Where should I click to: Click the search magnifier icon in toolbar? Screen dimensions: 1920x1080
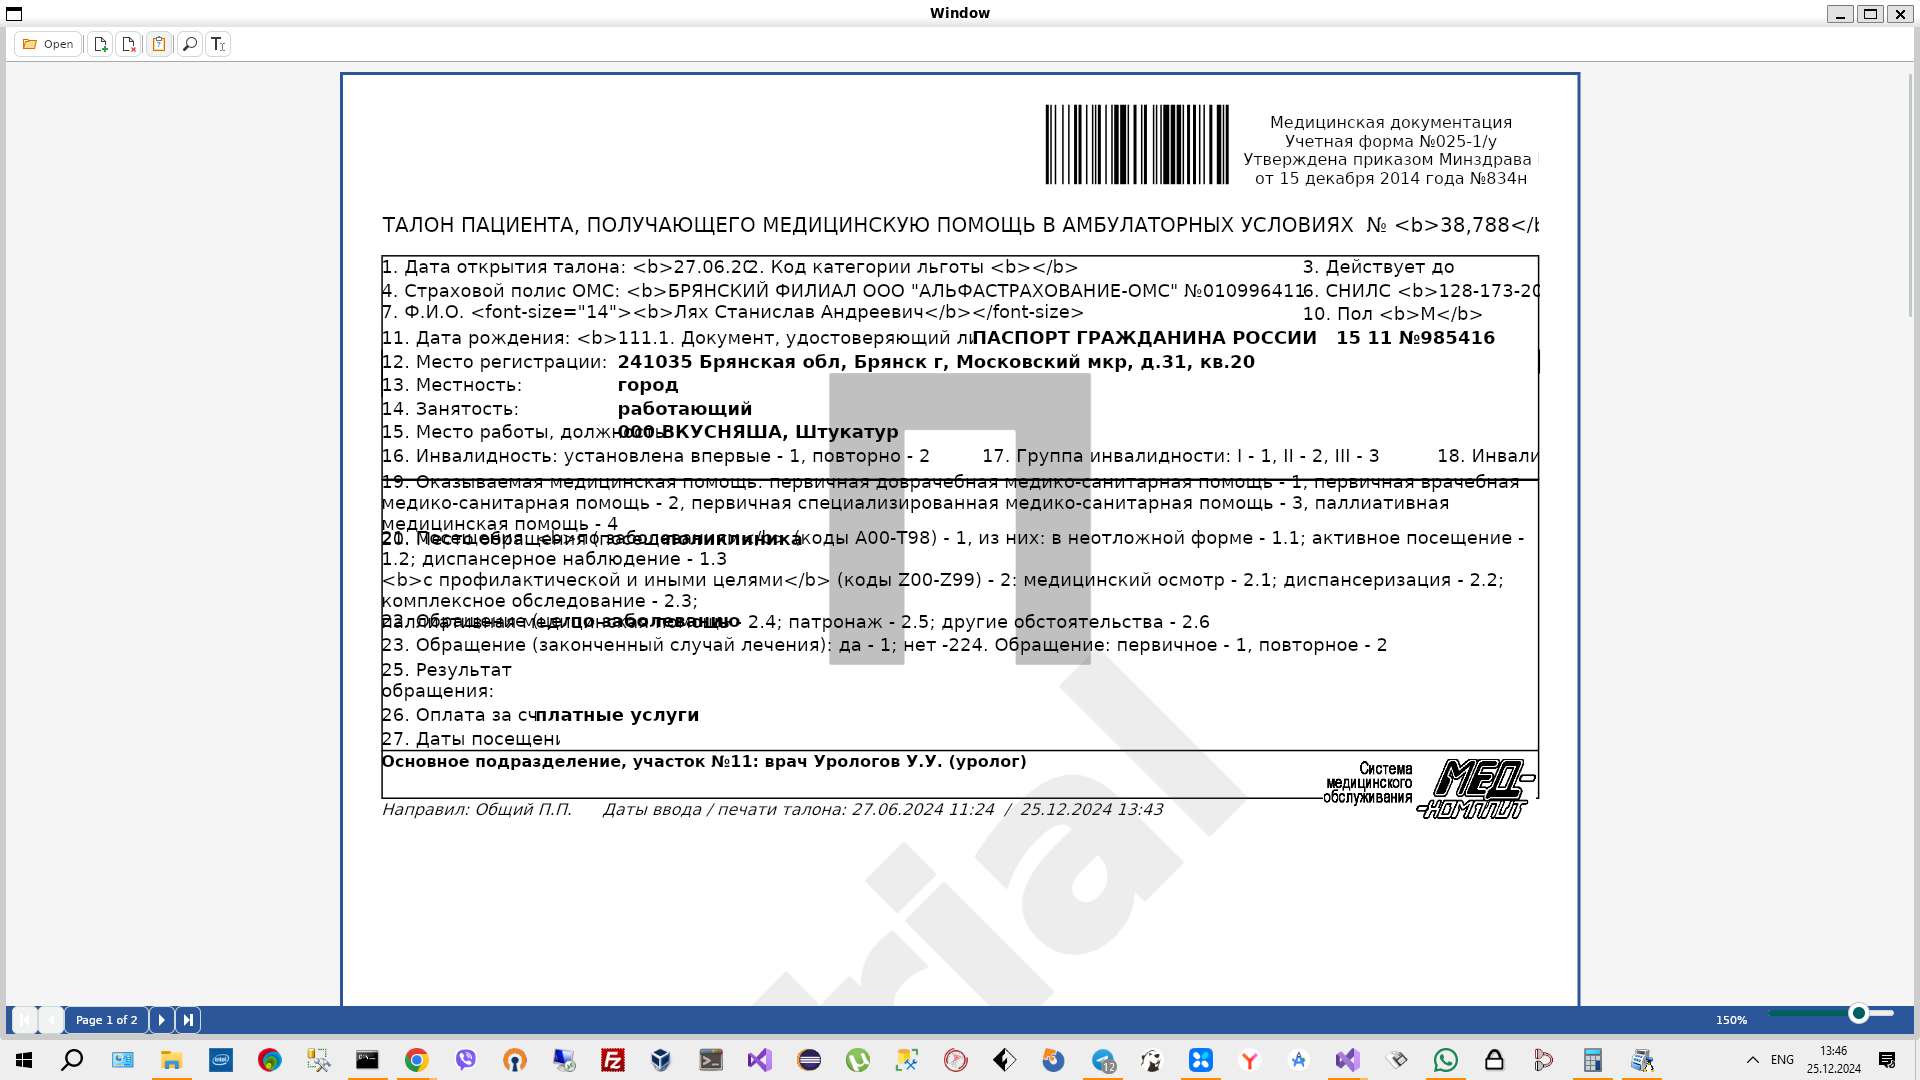tap(190, 44)
